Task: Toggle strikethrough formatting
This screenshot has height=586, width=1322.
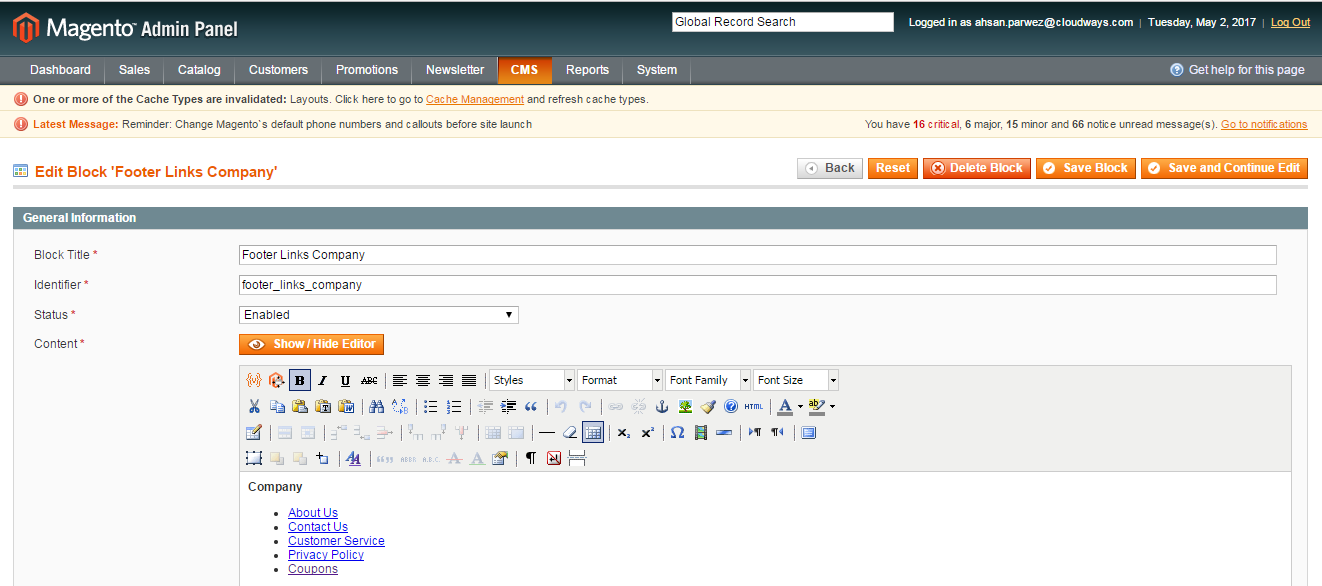Action: [369, 380]
